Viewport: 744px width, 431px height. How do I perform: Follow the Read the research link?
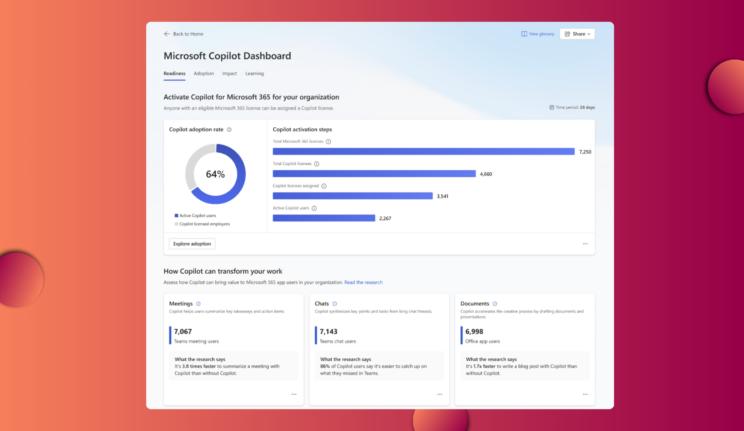(x=363, y=282)
